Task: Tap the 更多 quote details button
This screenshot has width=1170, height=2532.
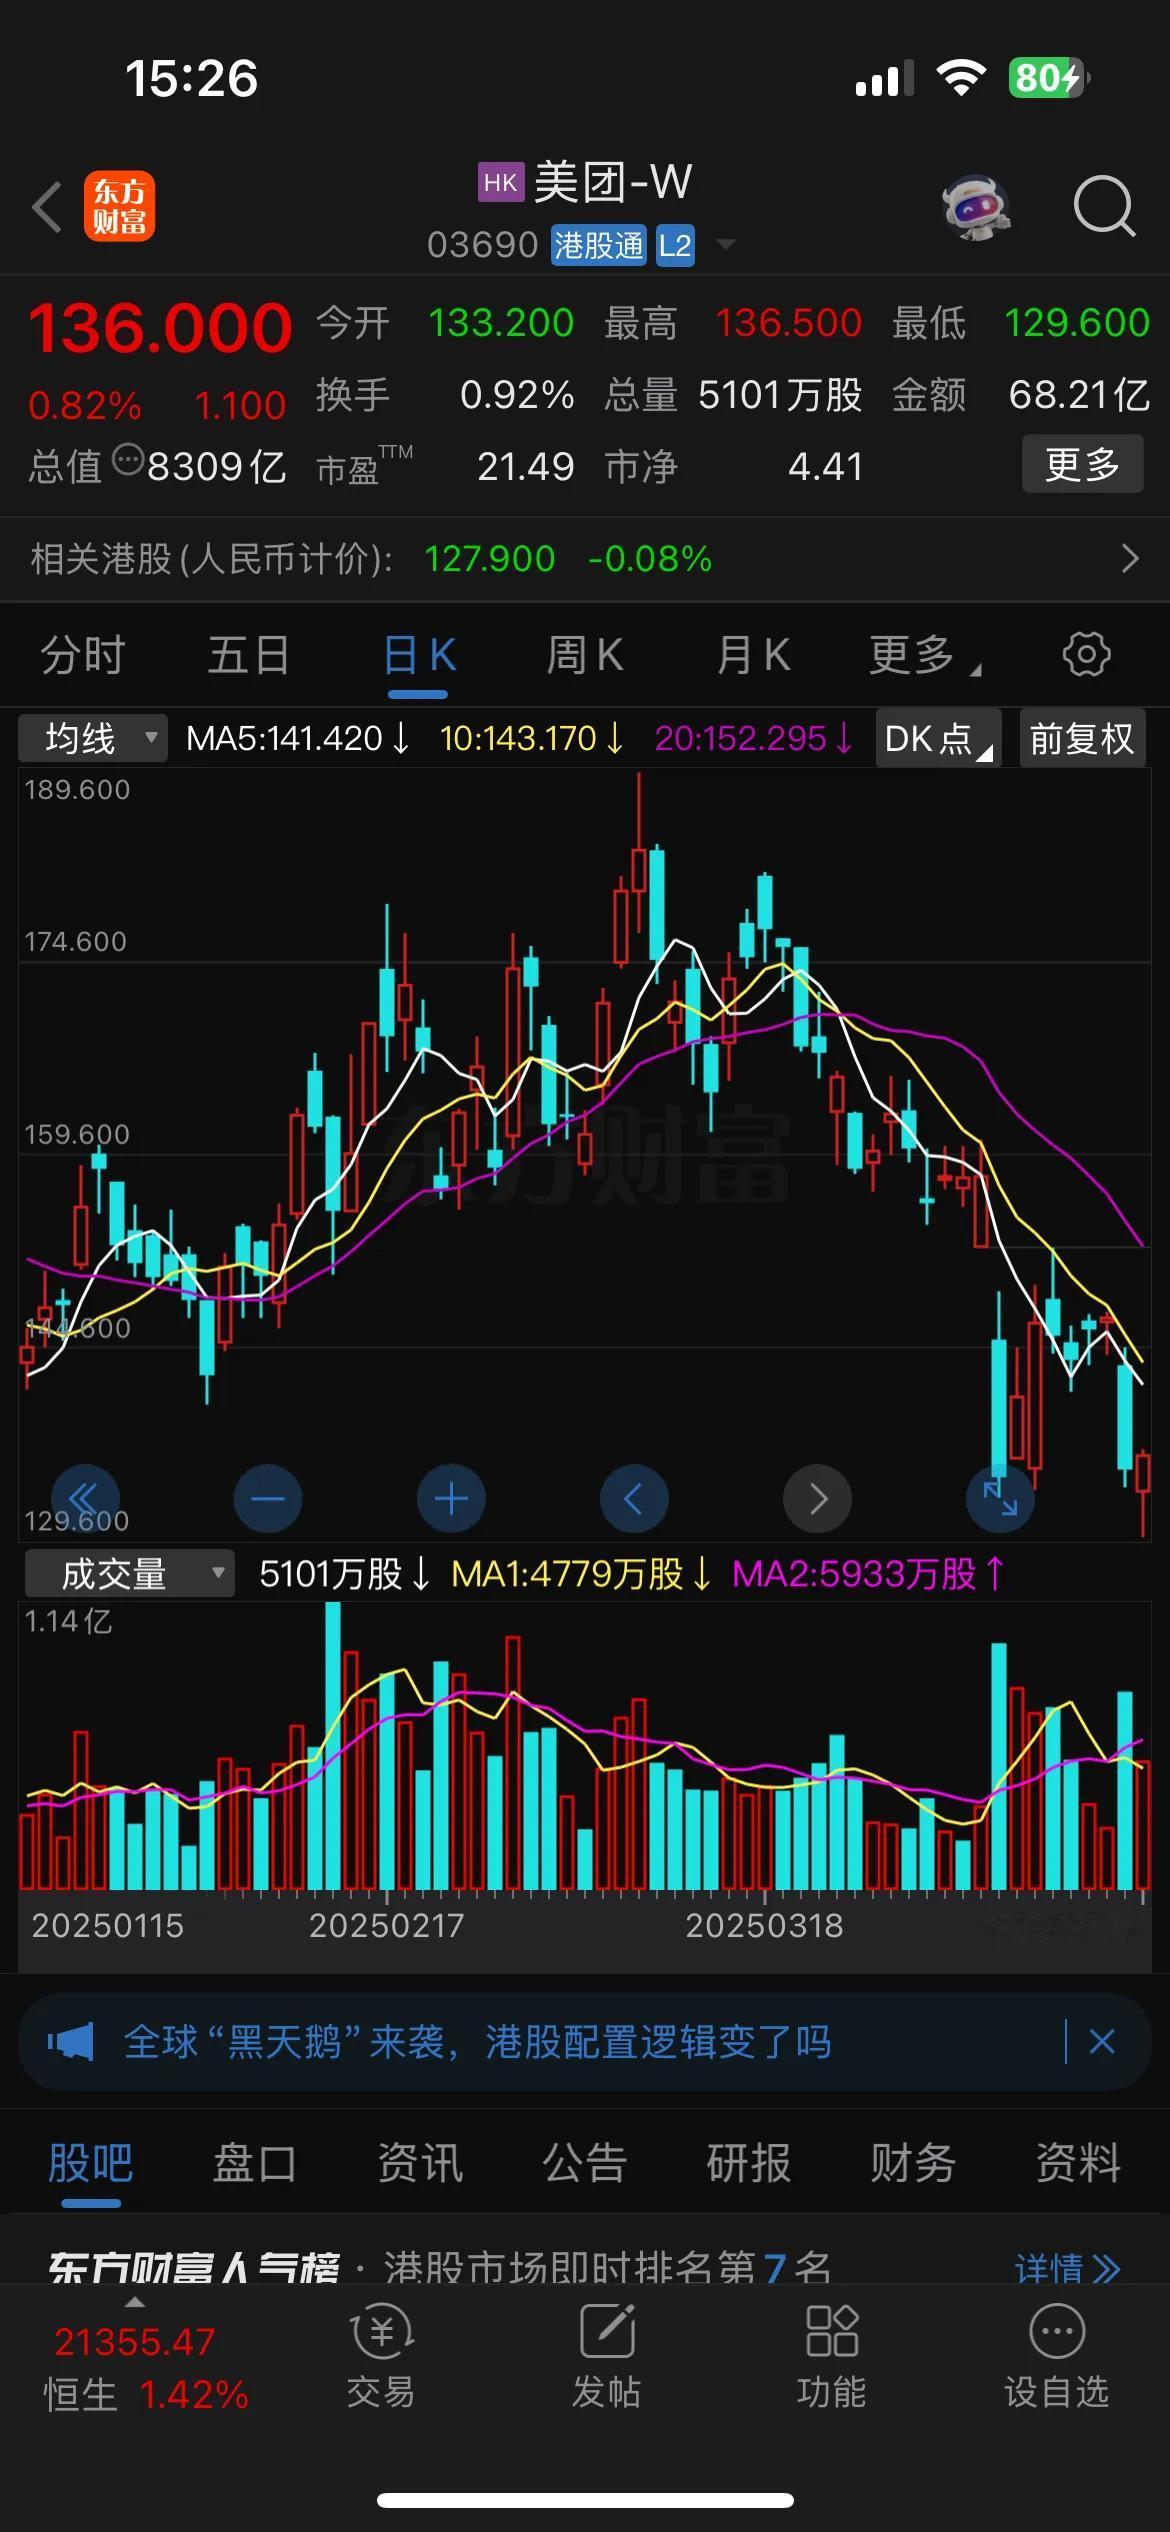Action: [x=1082, y=464]
